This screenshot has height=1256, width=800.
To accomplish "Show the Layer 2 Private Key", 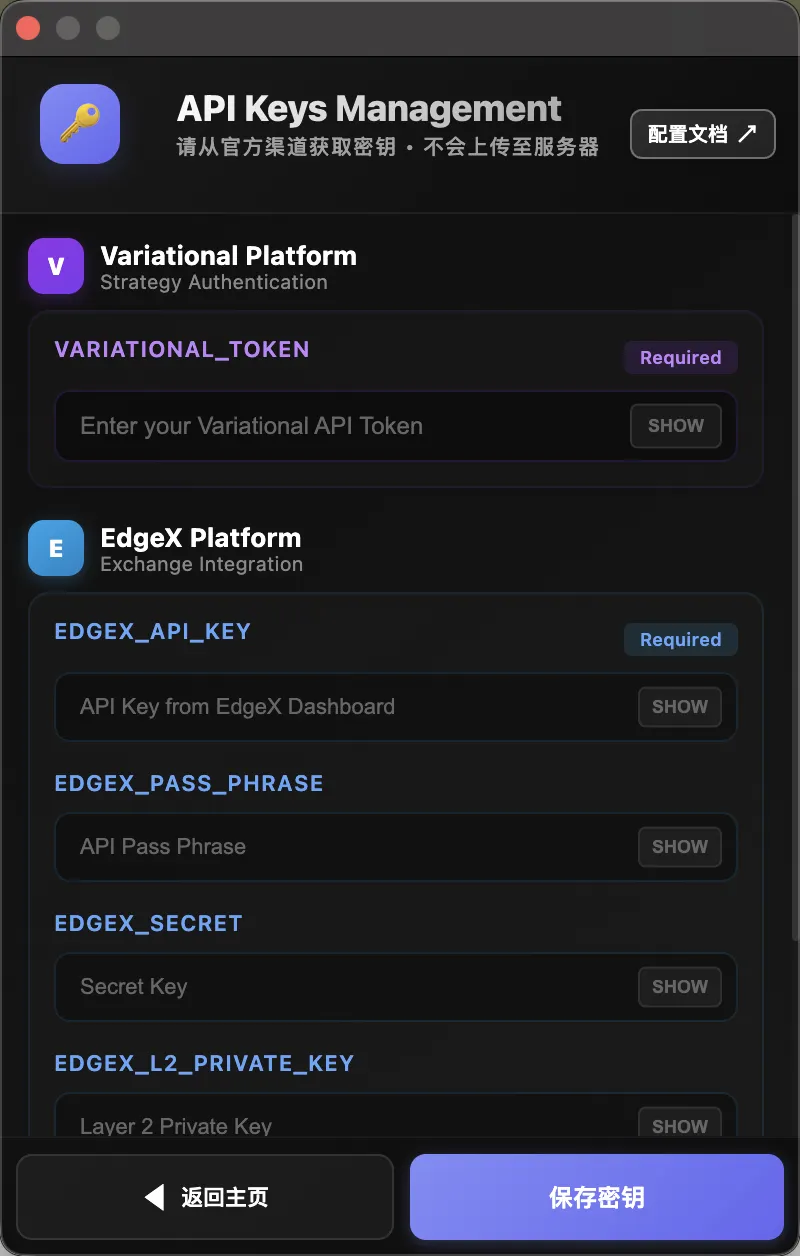I will click(x=679, y=1125).
